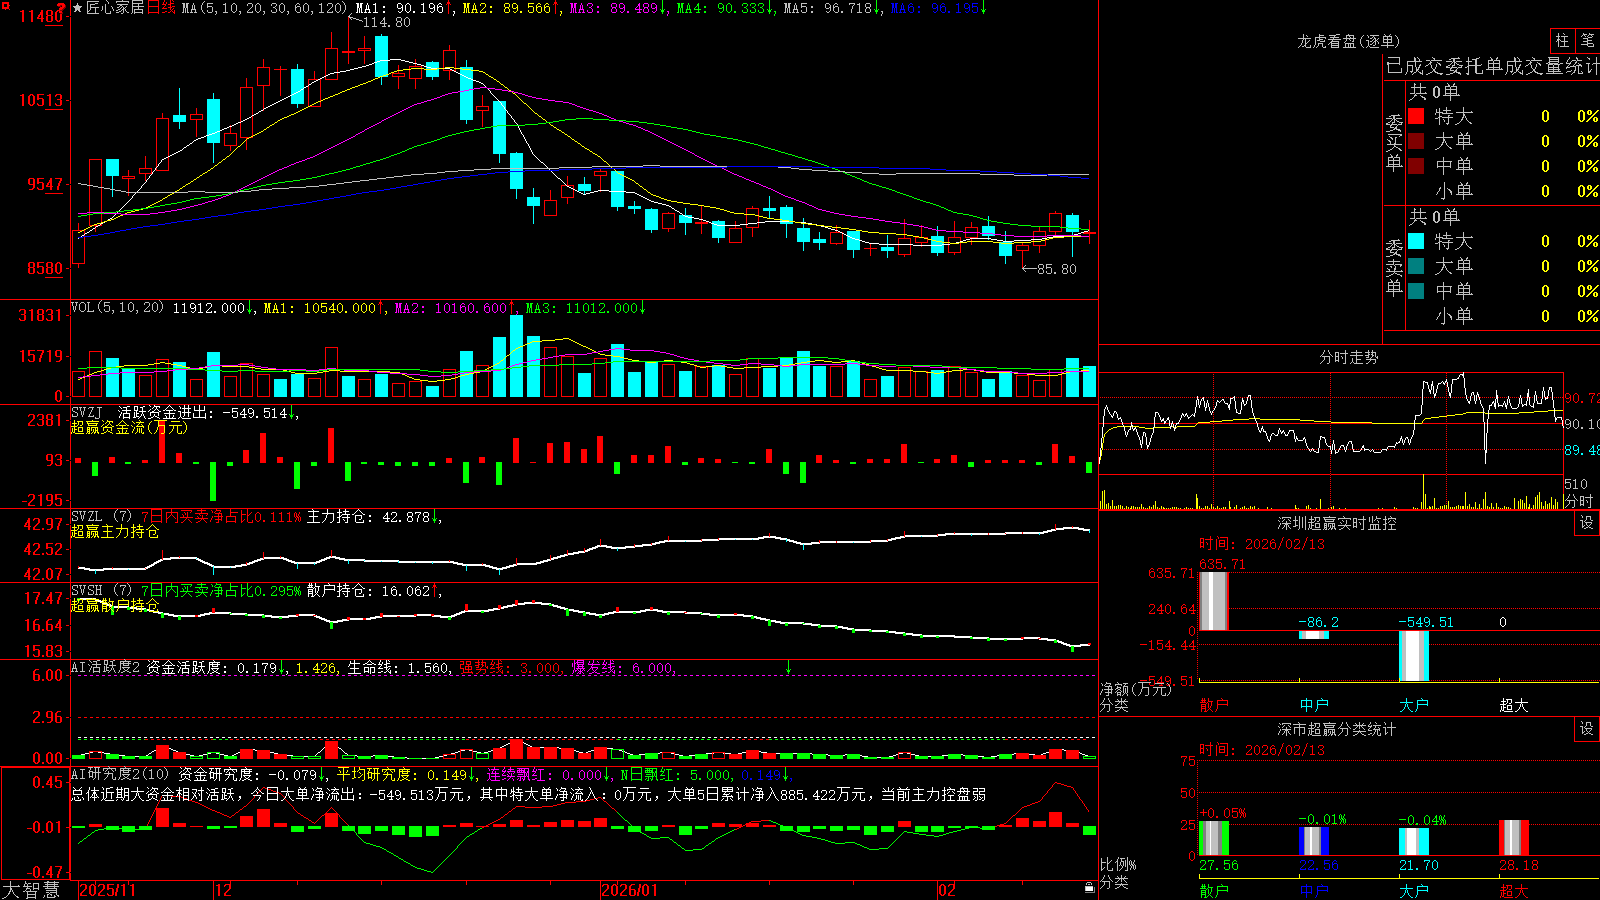Jump to 2025/11 on the timeline
Viewport: 1600px width, 900px height.
point(107,890)
